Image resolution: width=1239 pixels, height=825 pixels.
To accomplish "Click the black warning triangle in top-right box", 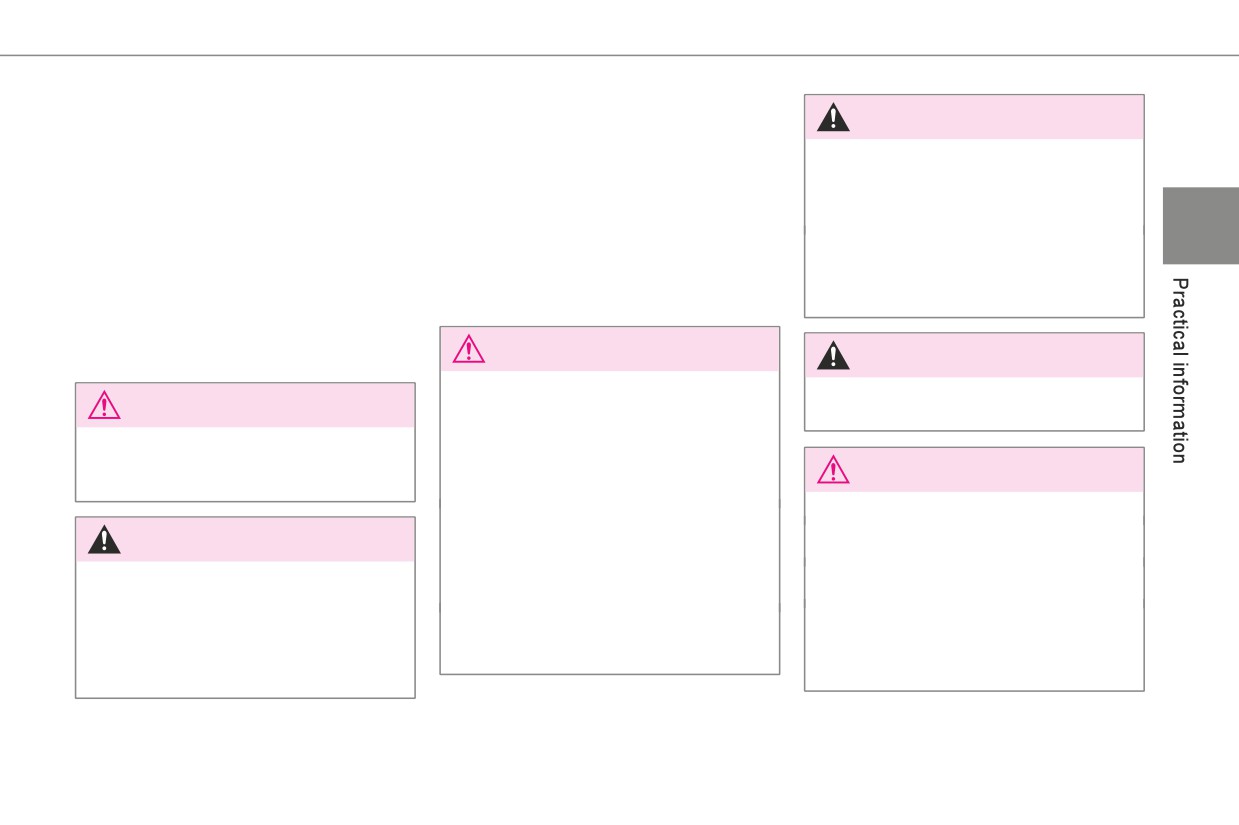I will (x=833, y=117).
